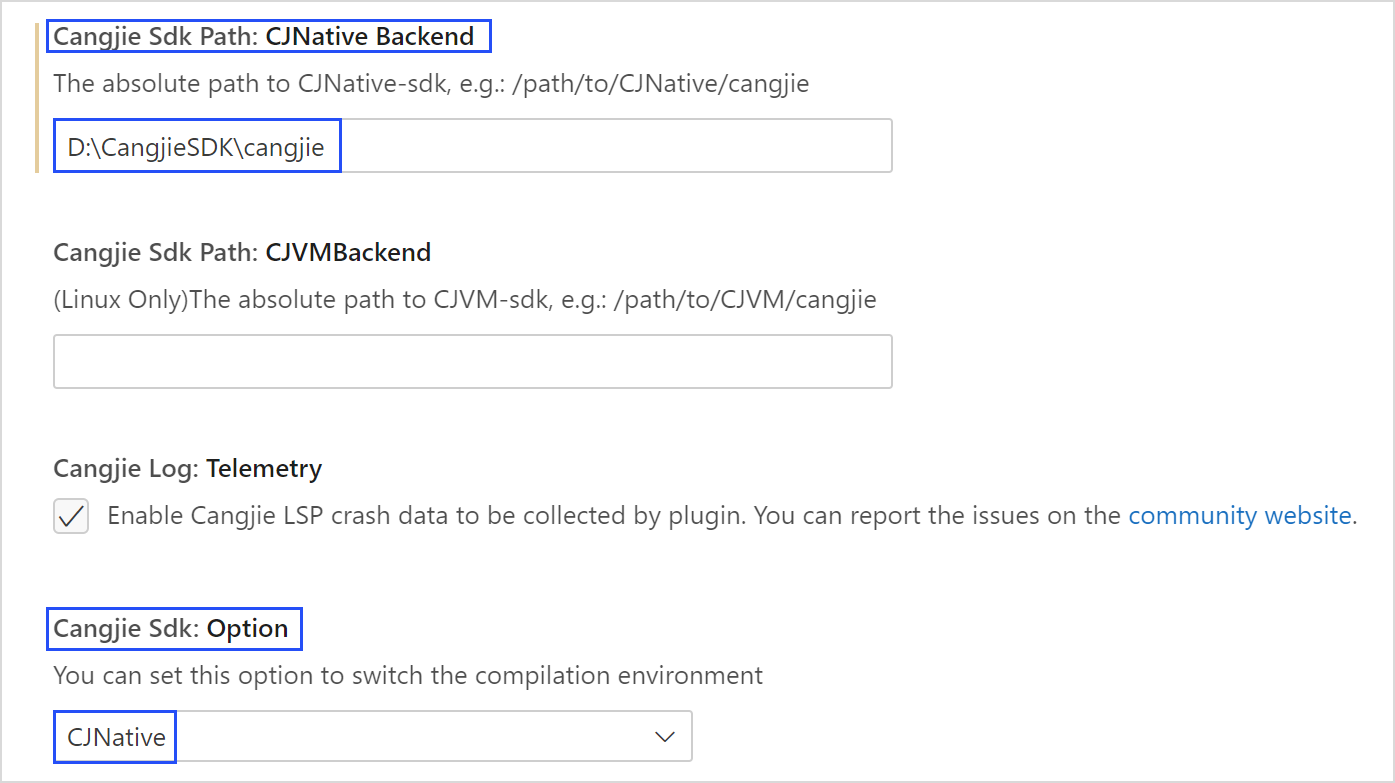Click the switch compilation environment description
Image resolution: width=1395 pixels, height=783 pixels.
point(408,675)
